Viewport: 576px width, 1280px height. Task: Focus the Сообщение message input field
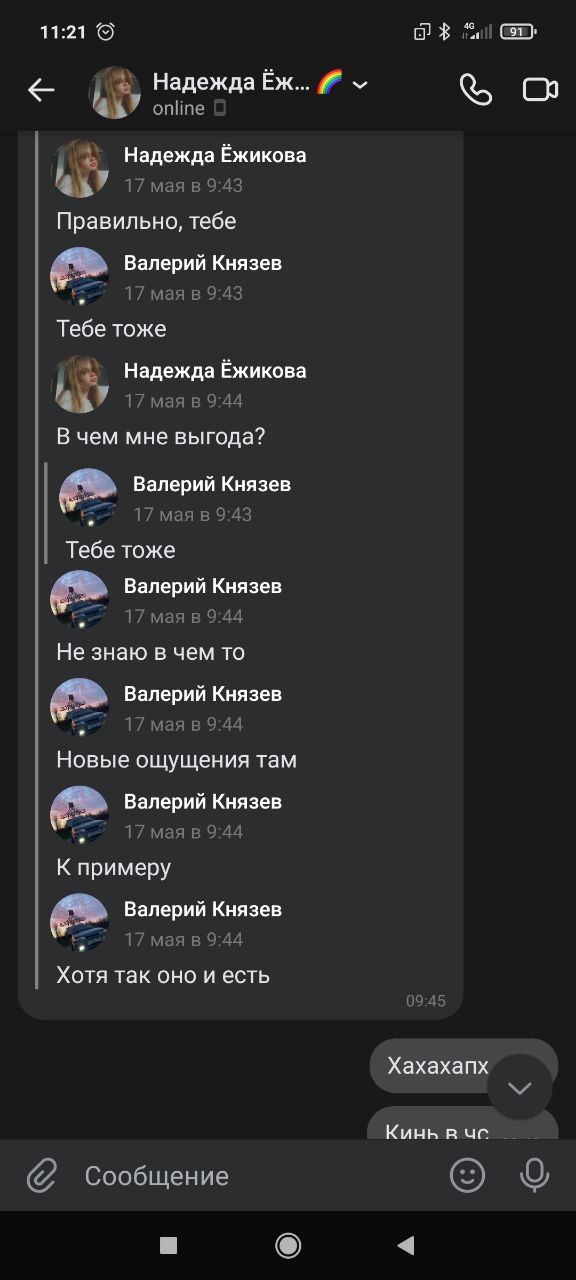(x=260, y=1176)
